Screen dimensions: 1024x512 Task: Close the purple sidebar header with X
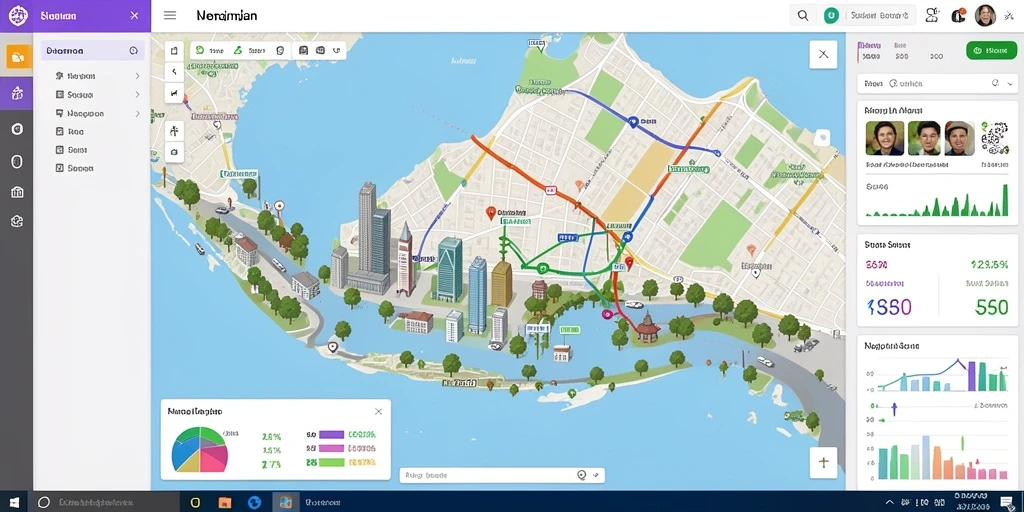134,16
